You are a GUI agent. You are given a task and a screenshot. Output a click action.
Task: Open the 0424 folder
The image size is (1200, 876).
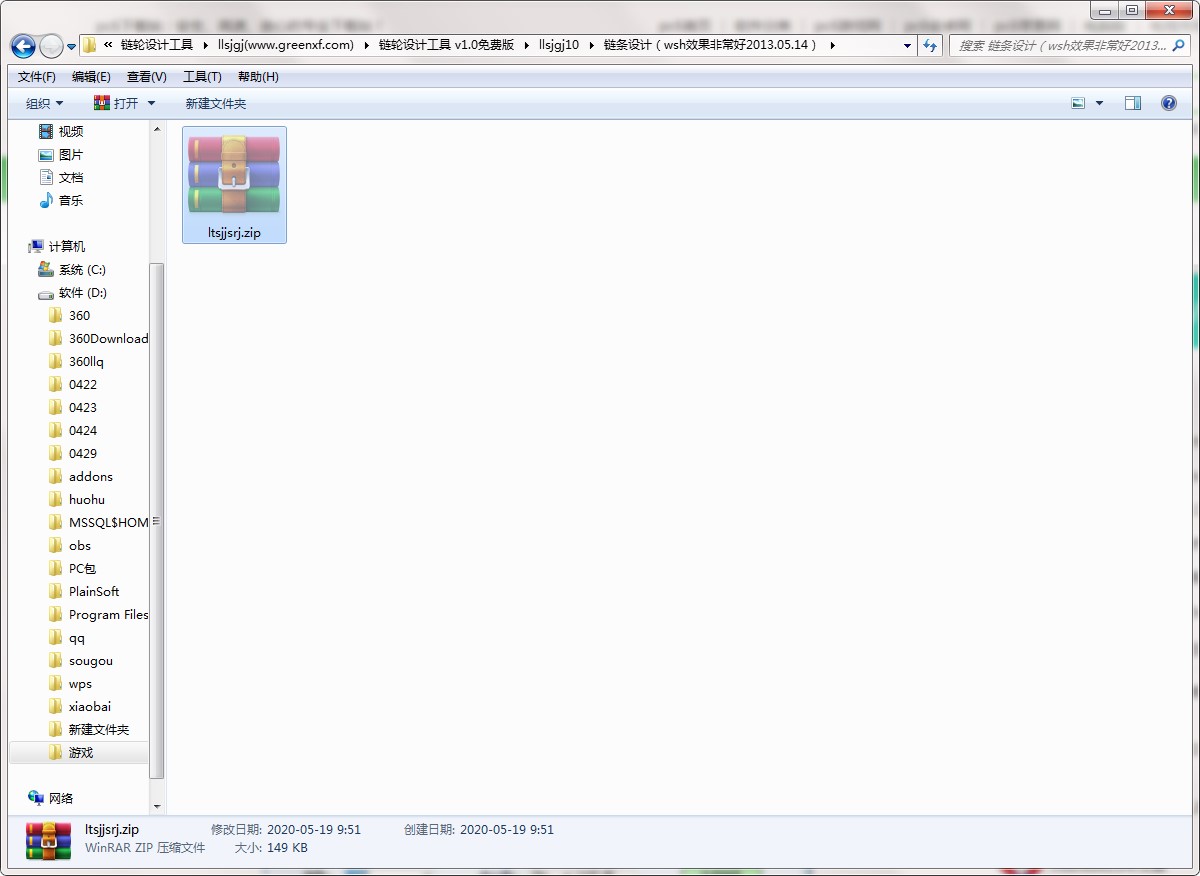click(x=73, y=430)
